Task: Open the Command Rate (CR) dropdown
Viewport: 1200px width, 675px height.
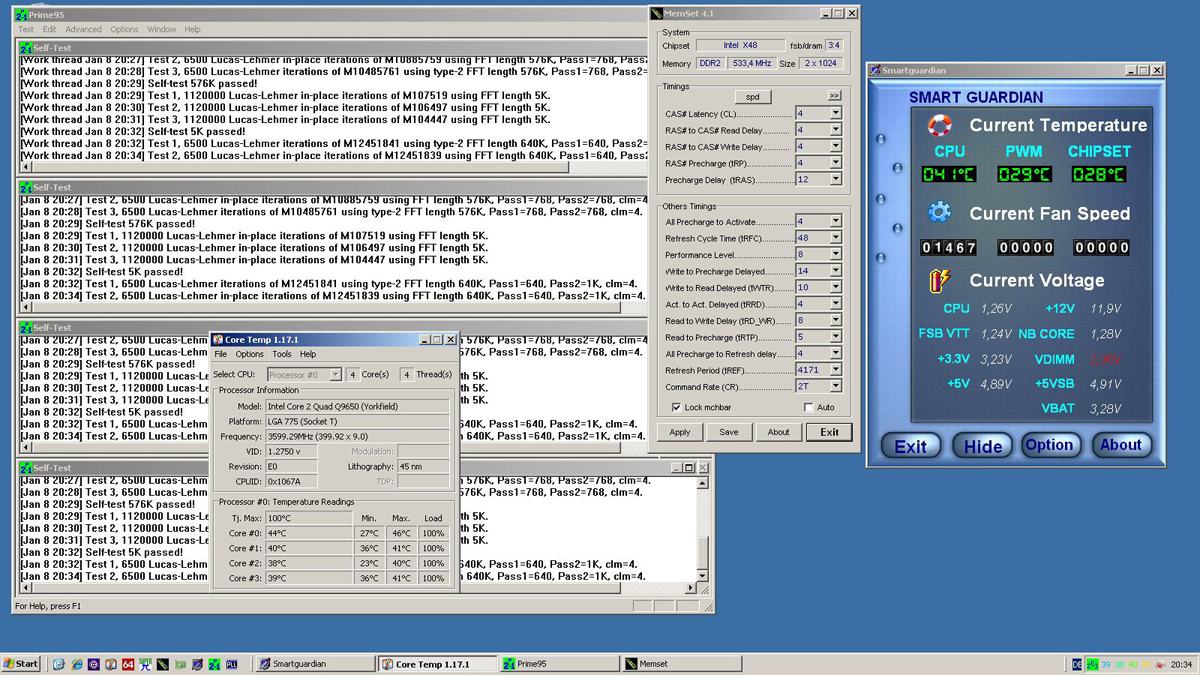Action: [835, 386]
